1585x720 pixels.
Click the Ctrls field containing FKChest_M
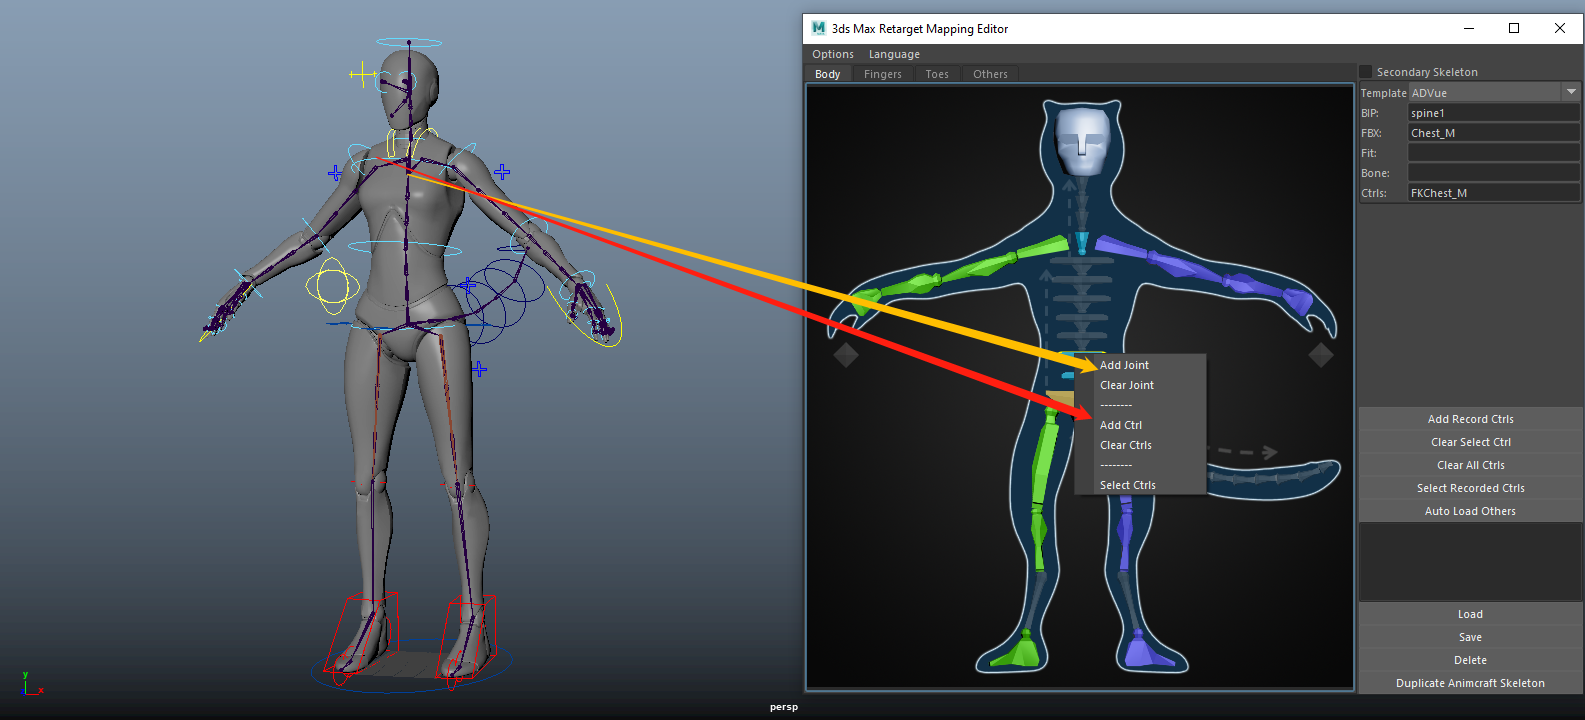[x=1494, y=193]
